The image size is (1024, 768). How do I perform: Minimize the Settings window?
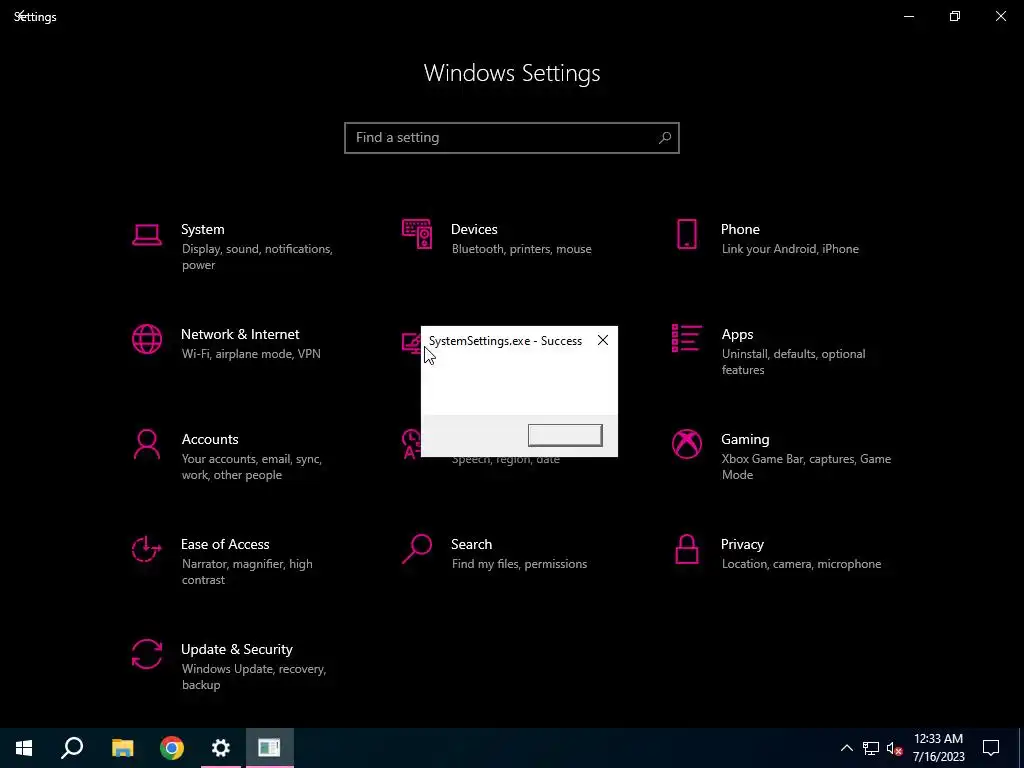tap(909, 16)
